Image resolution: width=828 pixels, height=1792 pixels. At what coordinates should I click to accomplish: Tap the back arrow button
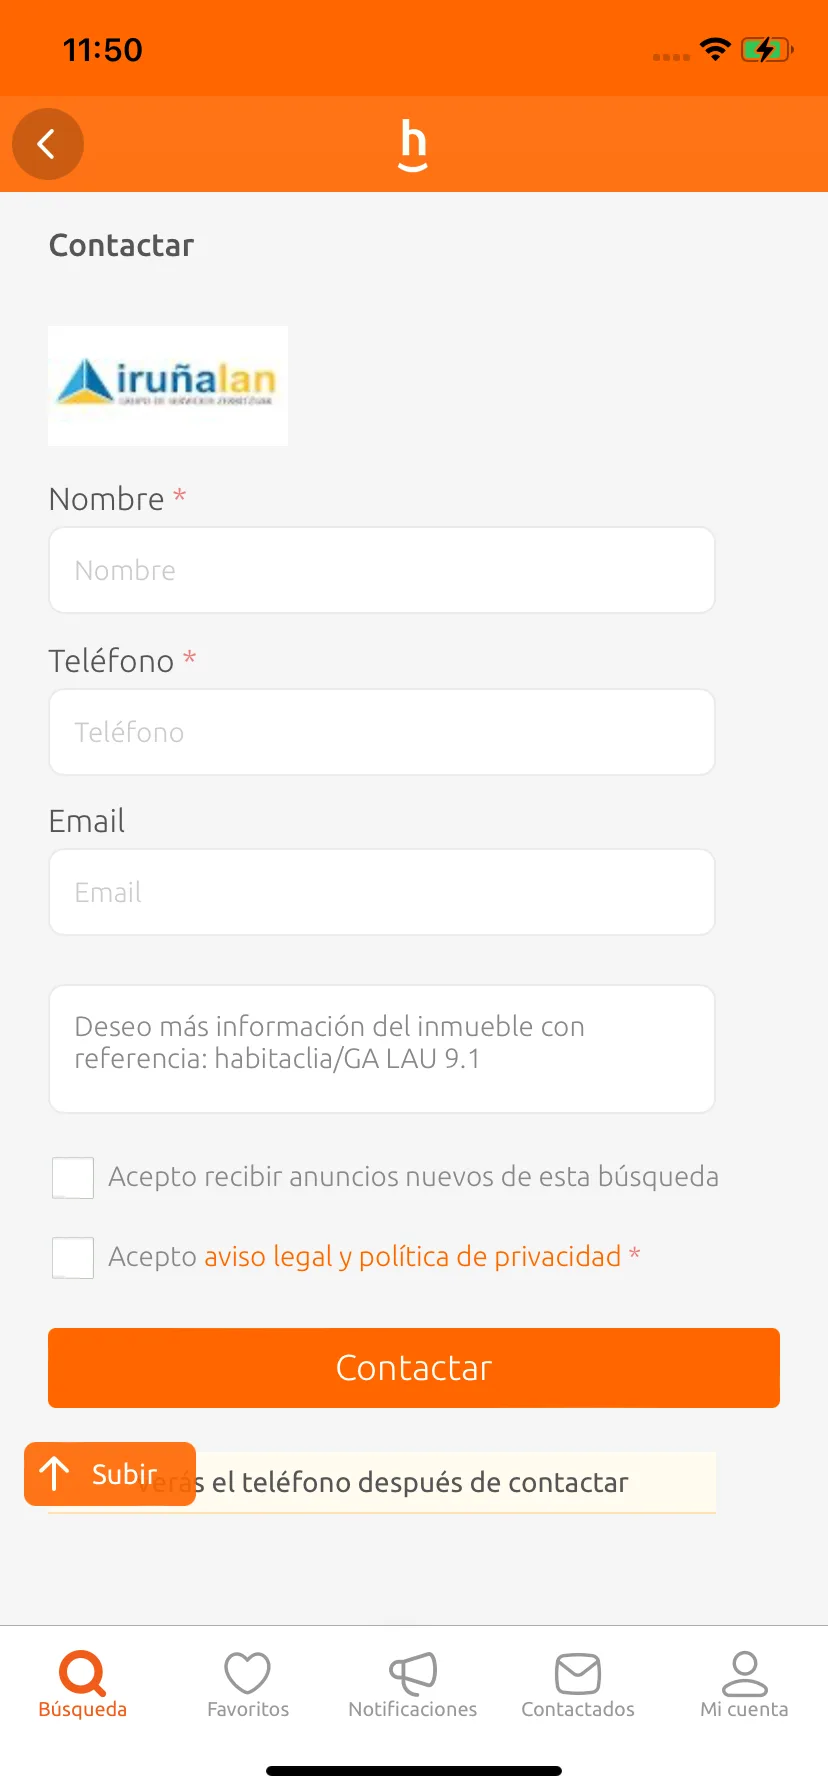pos(47,144)
